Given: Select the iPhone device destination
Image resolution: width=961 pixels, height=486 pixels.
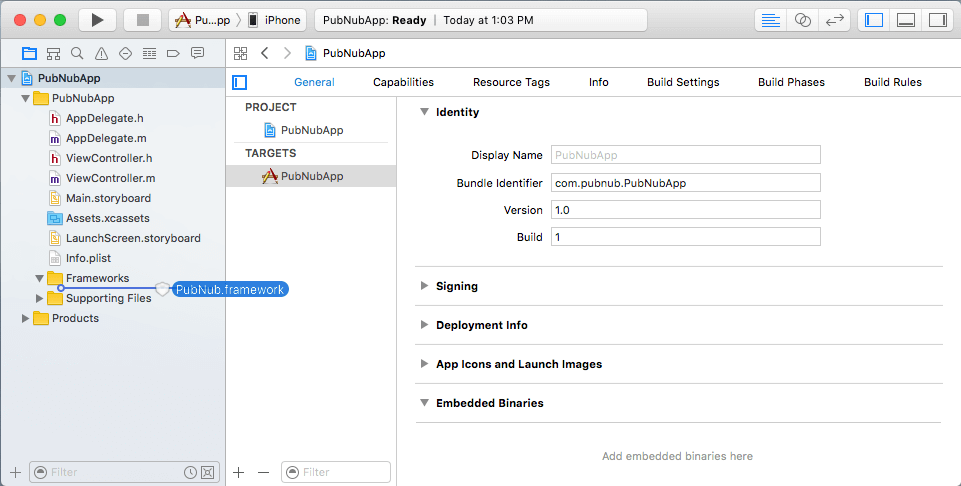Looking at the screenshot, I should click(274, 20).
